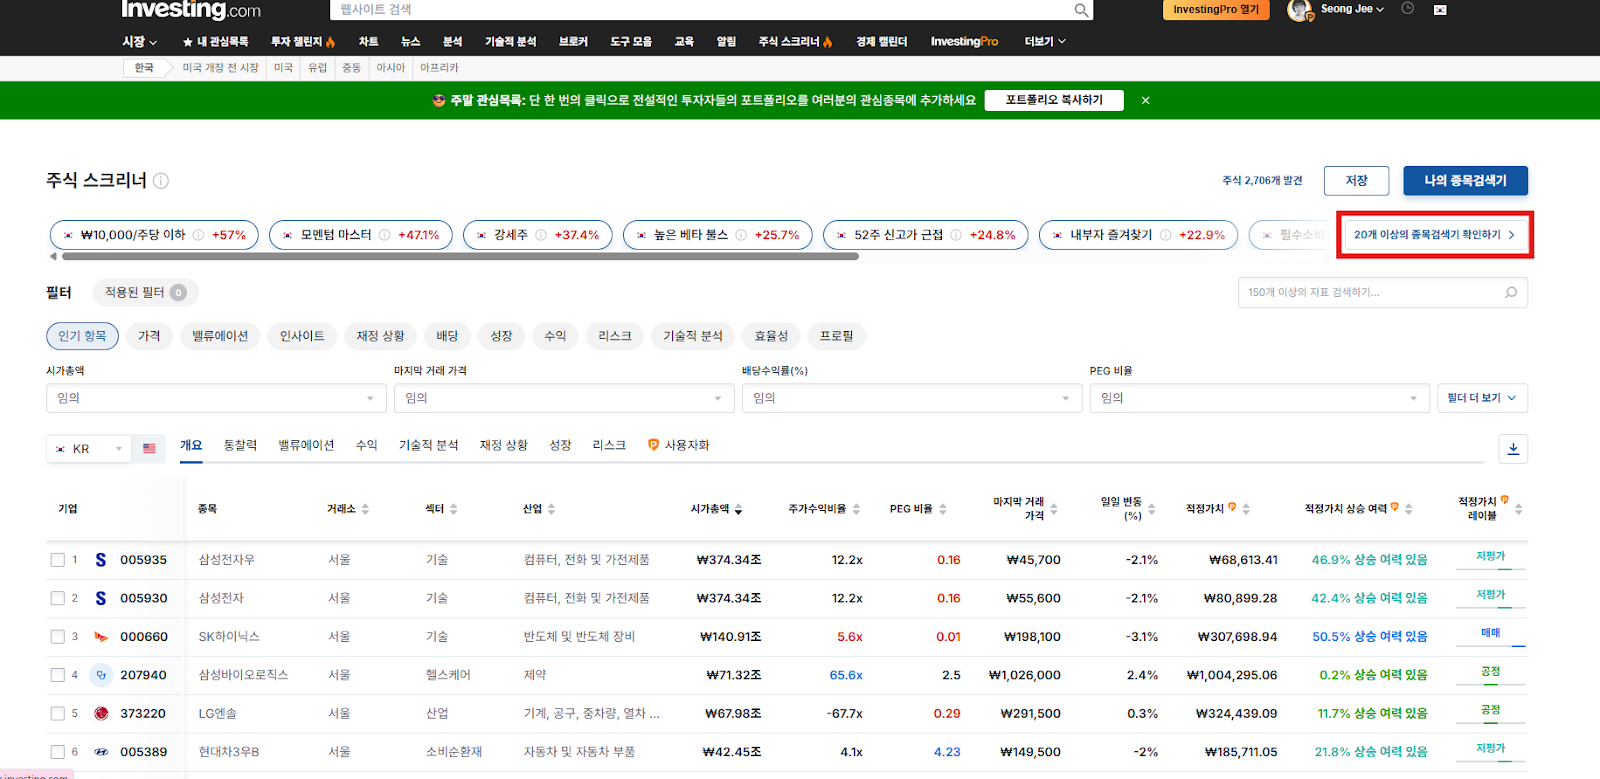Check the checkbox for row 373220
1600x779 pixels.
tap(58, 714)
